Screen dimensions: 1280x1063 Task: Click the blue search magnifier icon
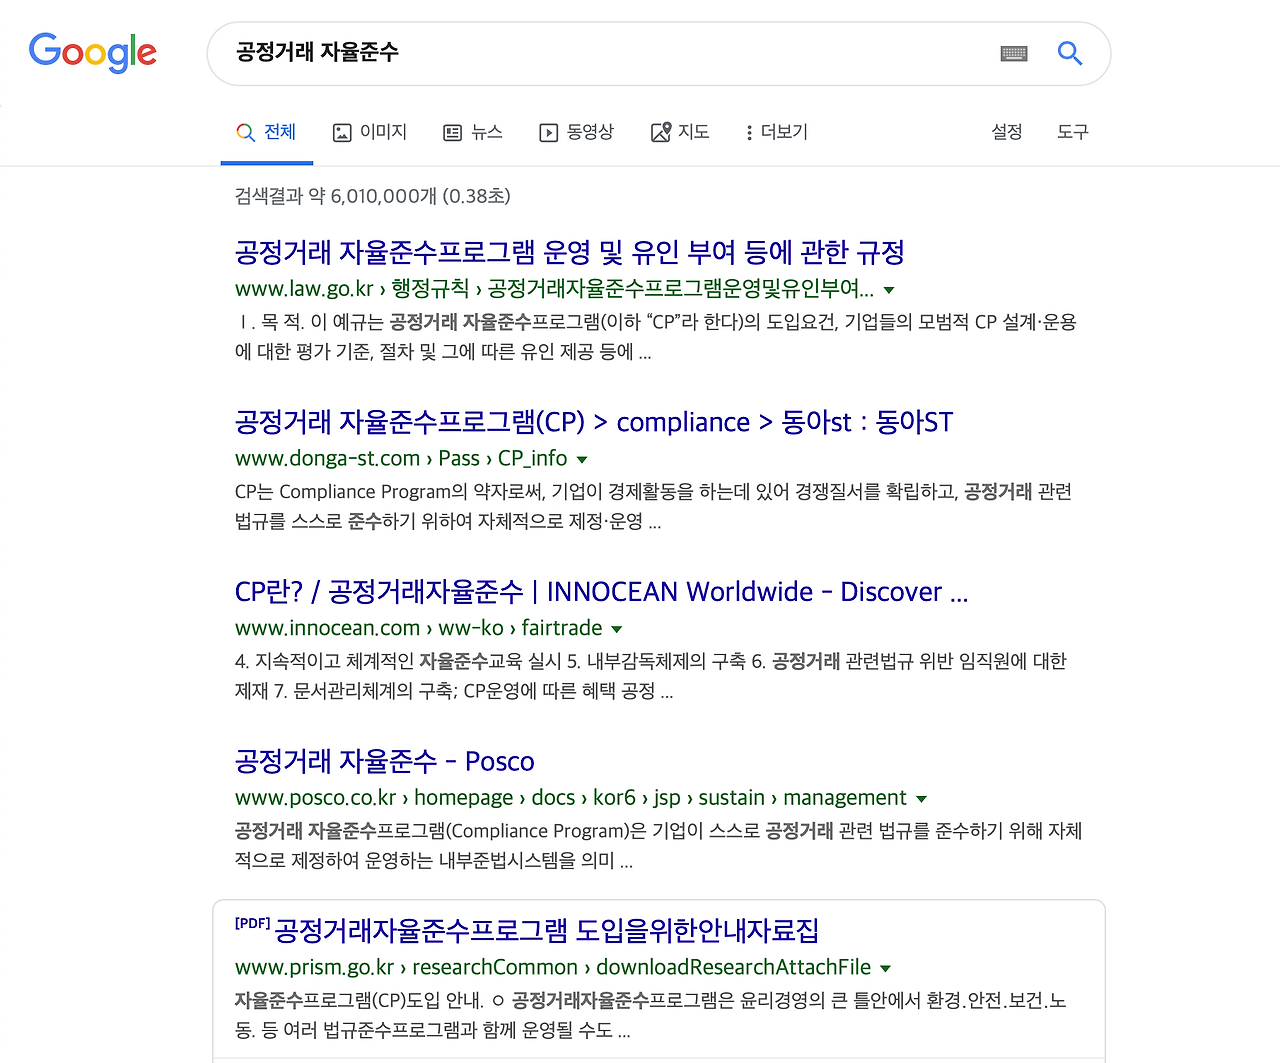coord(1070,53)
